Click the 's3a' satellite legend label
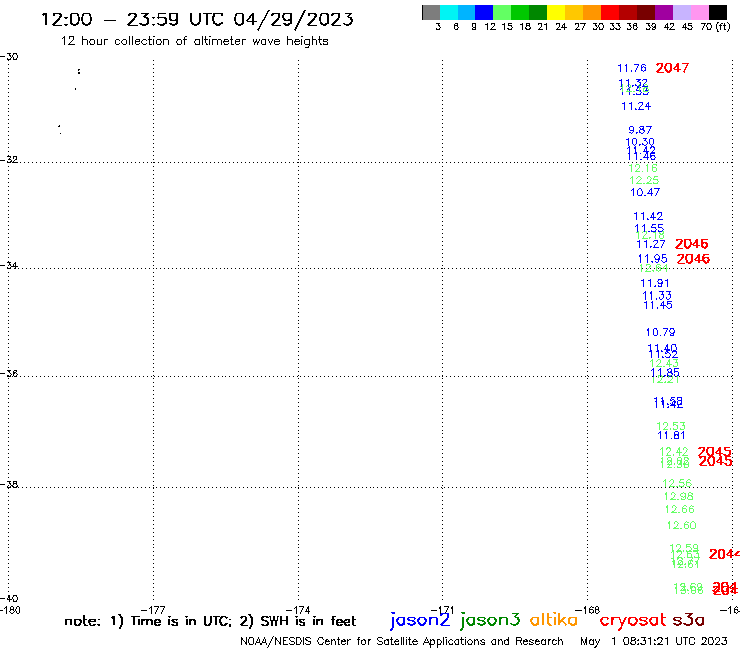Screen dimensions: 740x650 tap(688, 620)
